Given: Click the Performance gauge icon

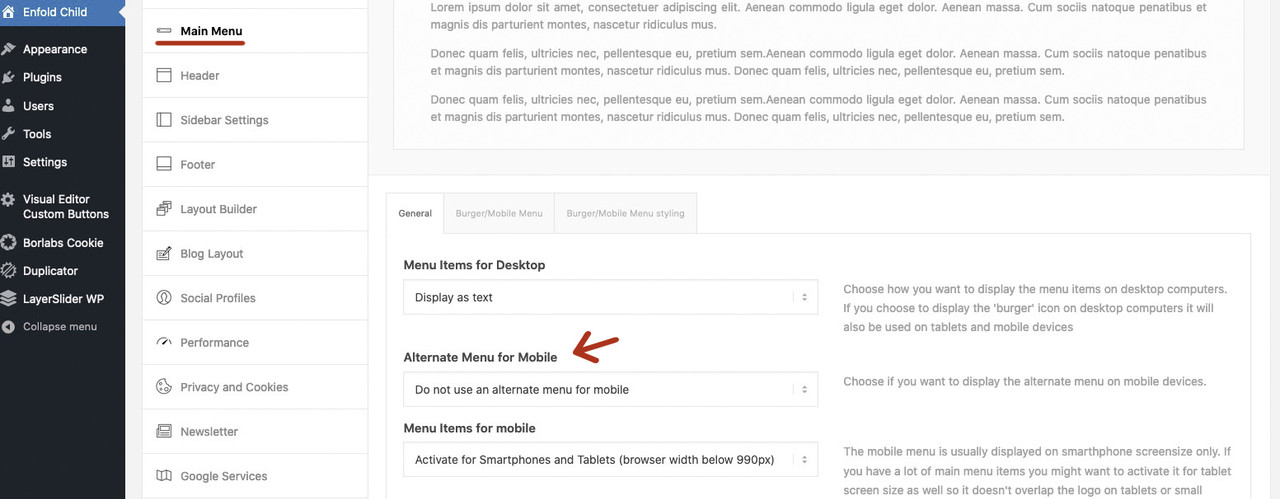Looking at the screenshot, I should [164, 342].
